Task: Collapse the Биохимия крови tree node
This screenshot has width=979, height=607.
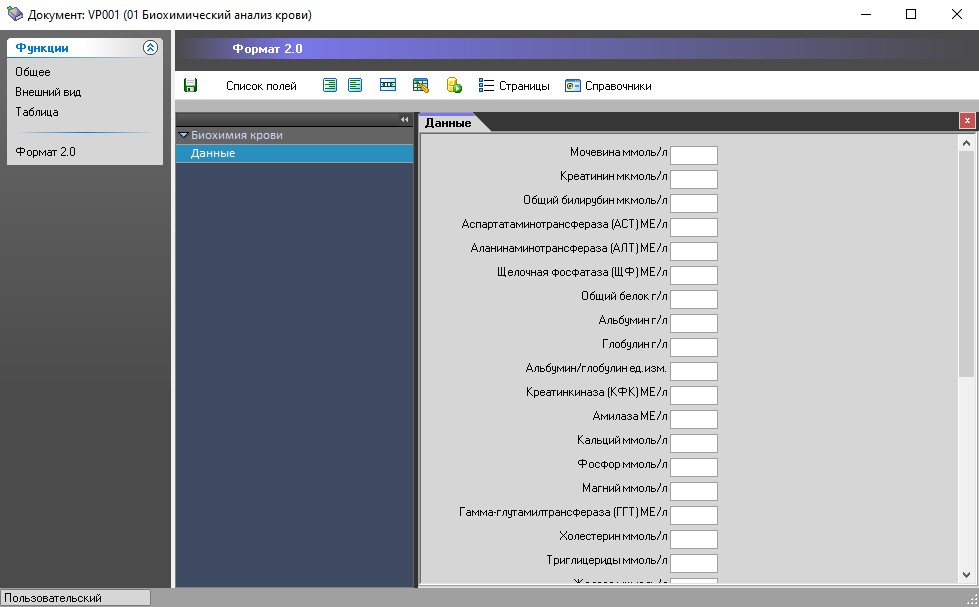Action: tap(184, 135)
